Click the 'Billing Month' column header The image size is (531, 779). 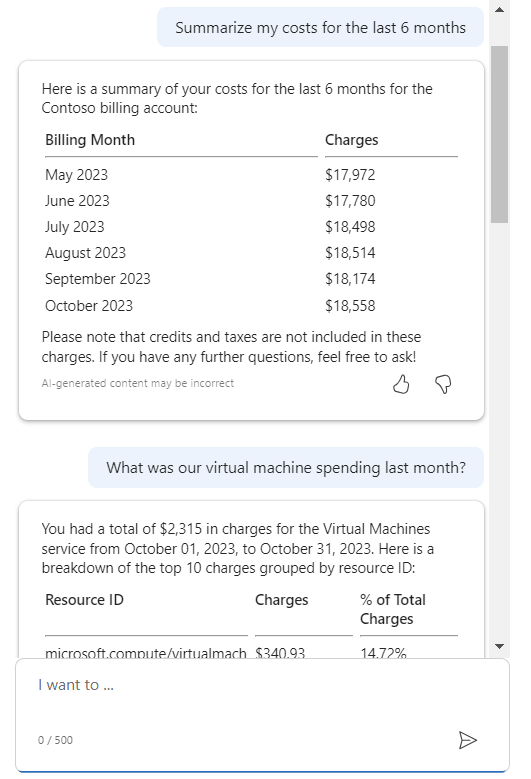point(90,140)
